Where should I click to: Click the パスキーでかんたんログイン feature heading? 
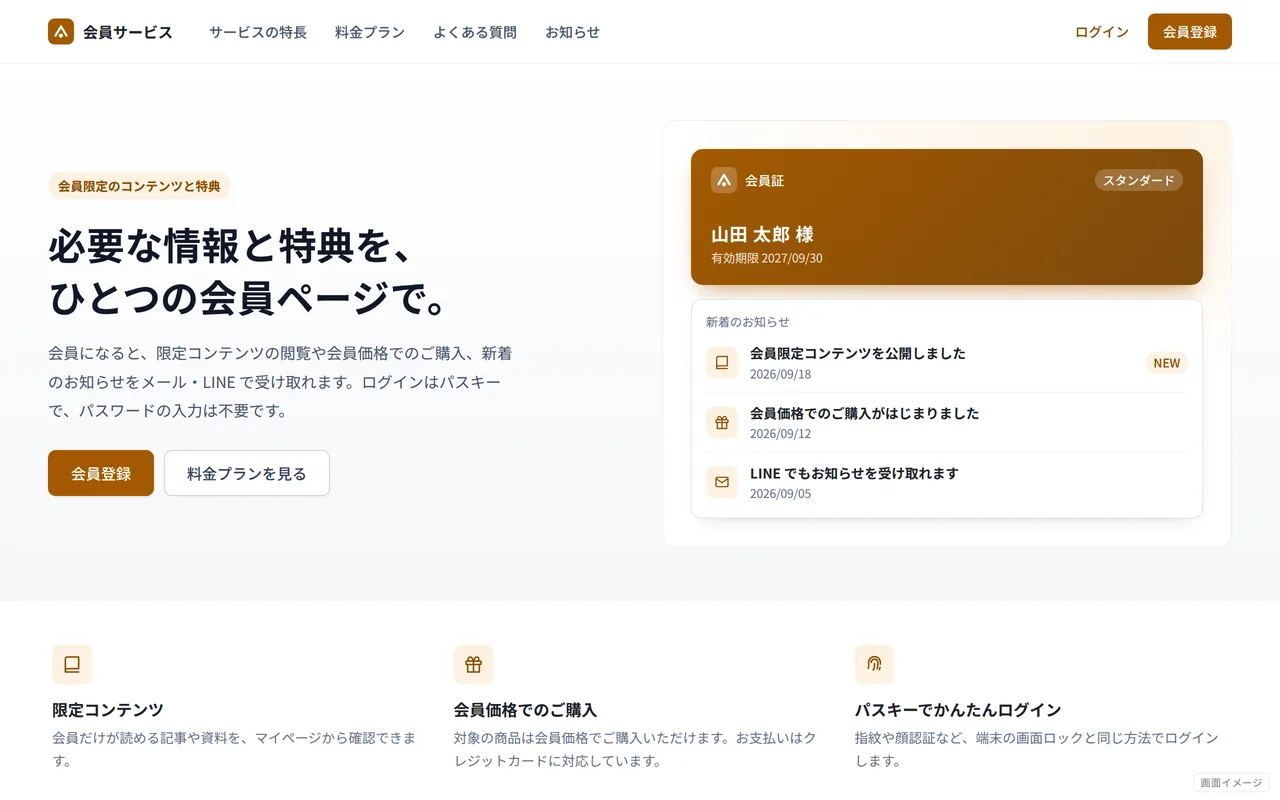[958, 710]
